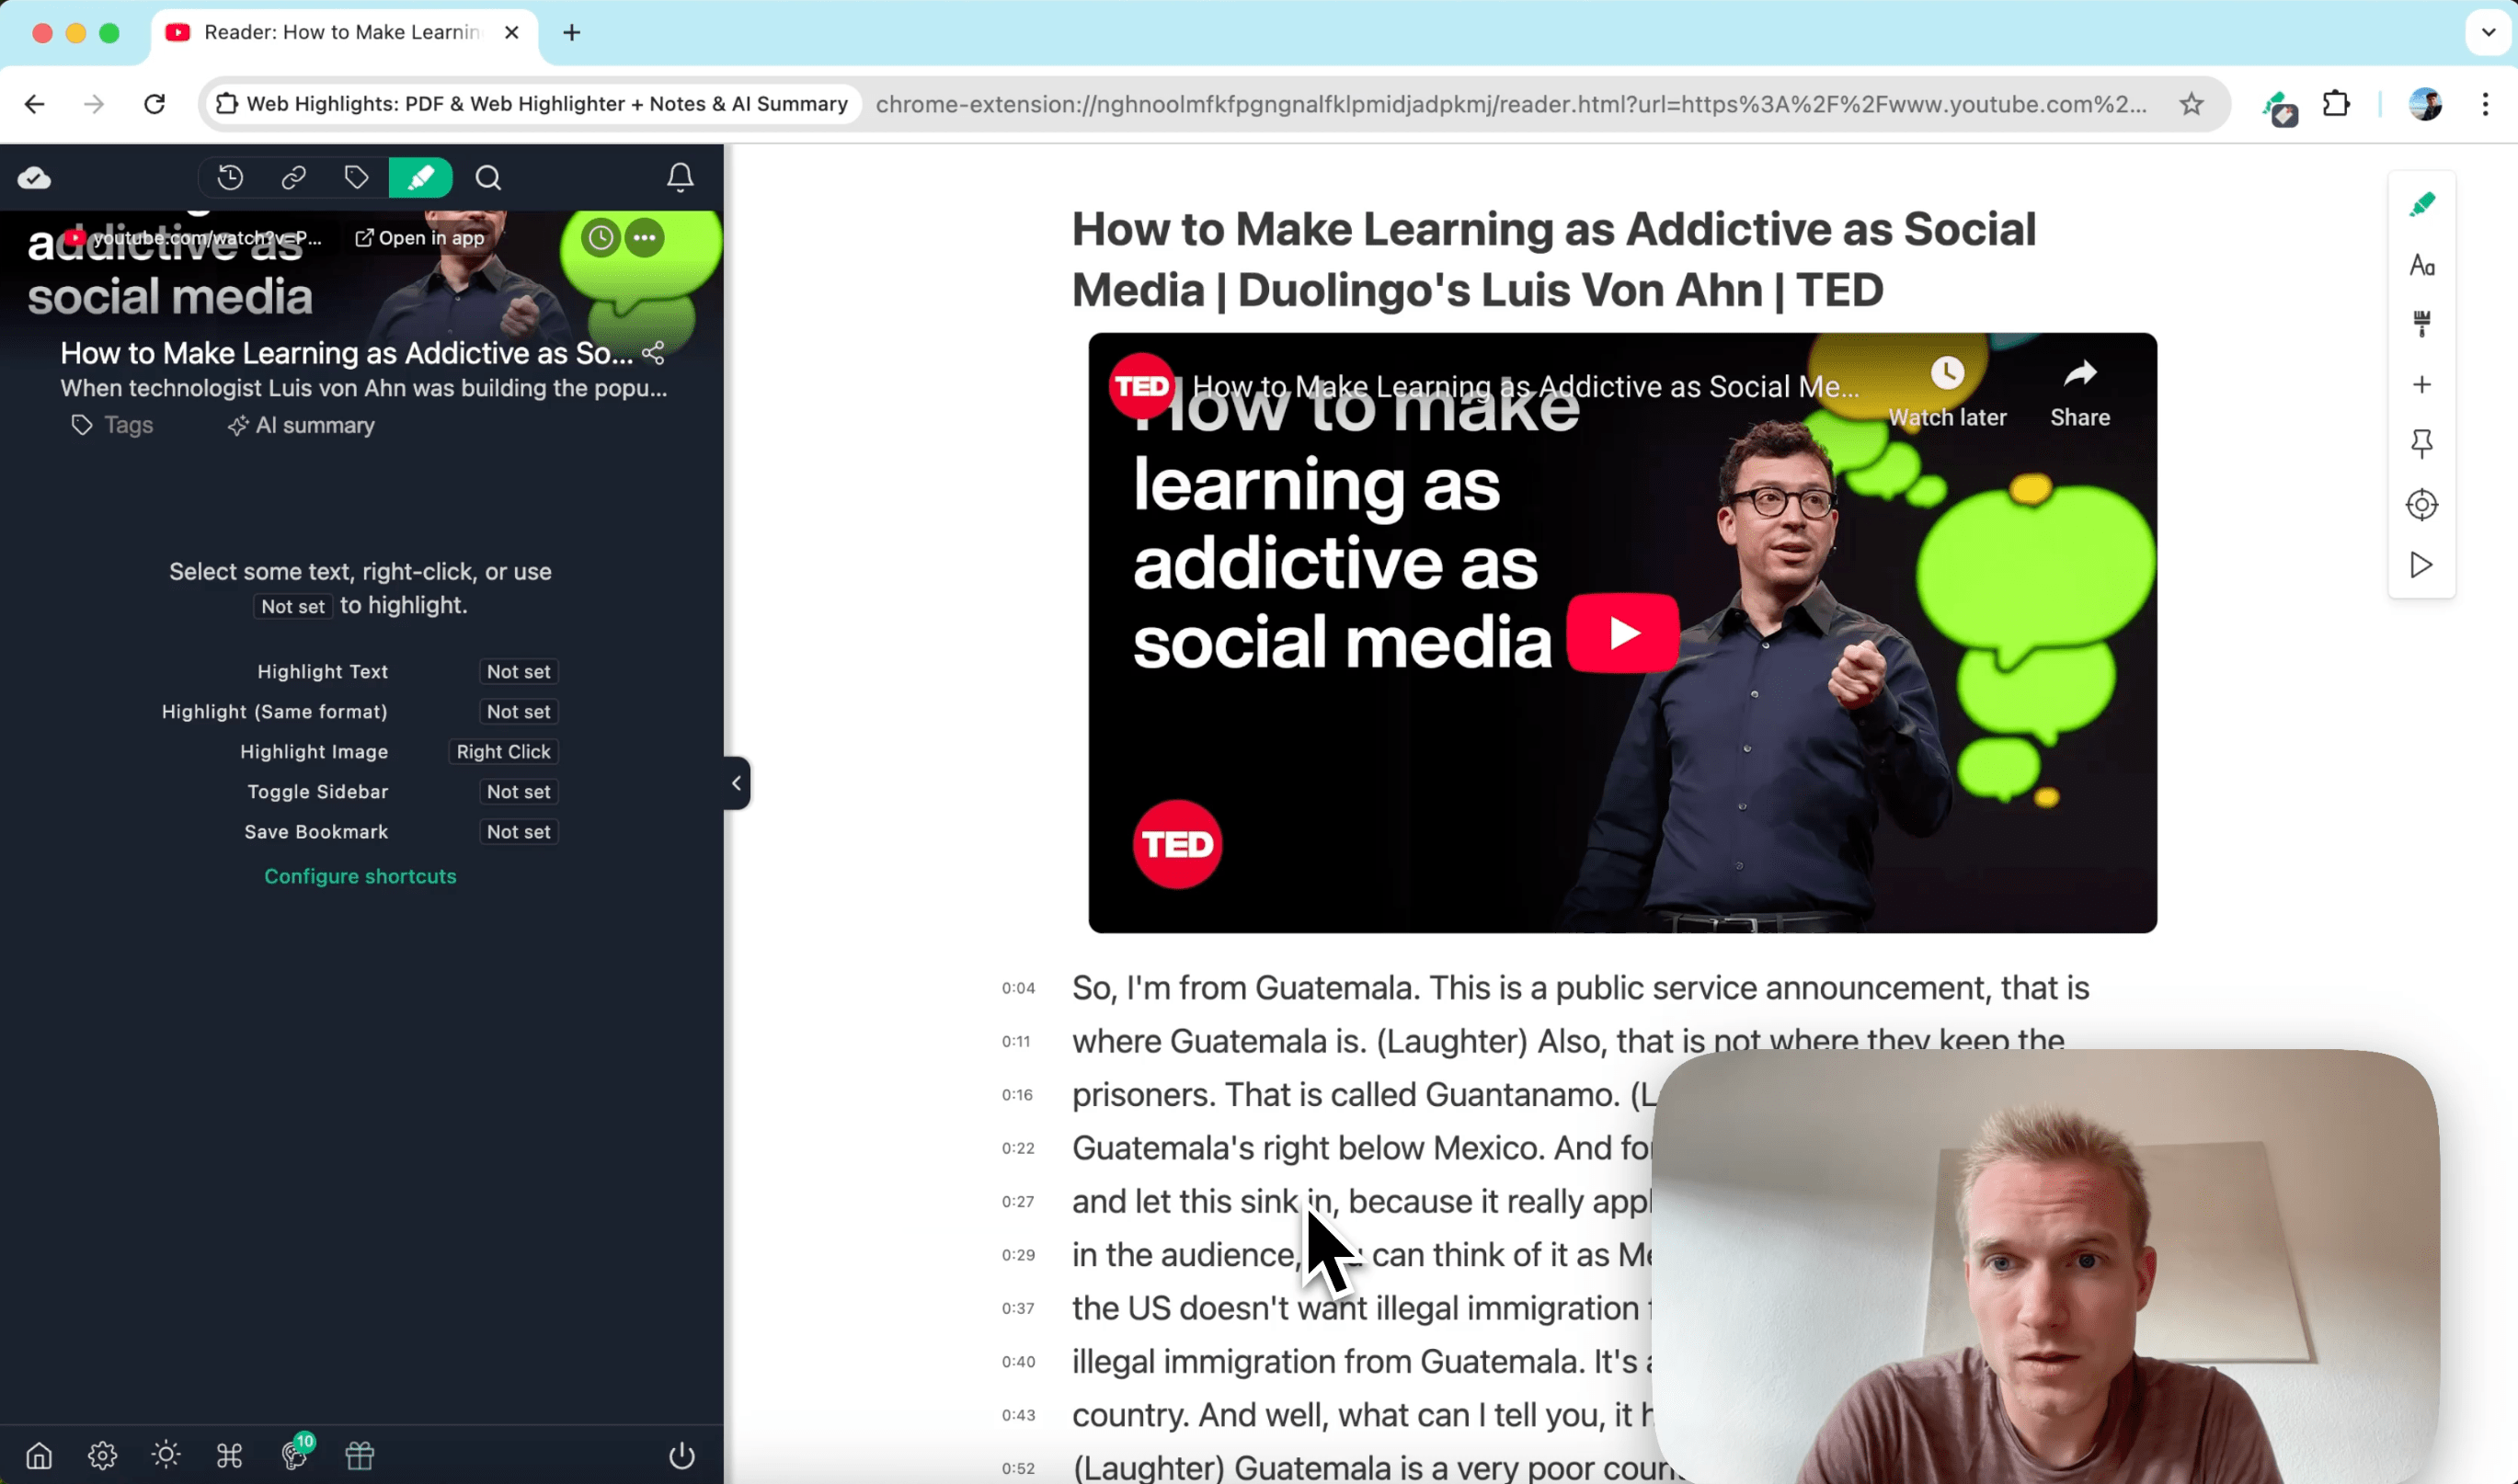Open search in the sidebar toolbar
Screen dimensions: 2518x1484
coord(488,178)
